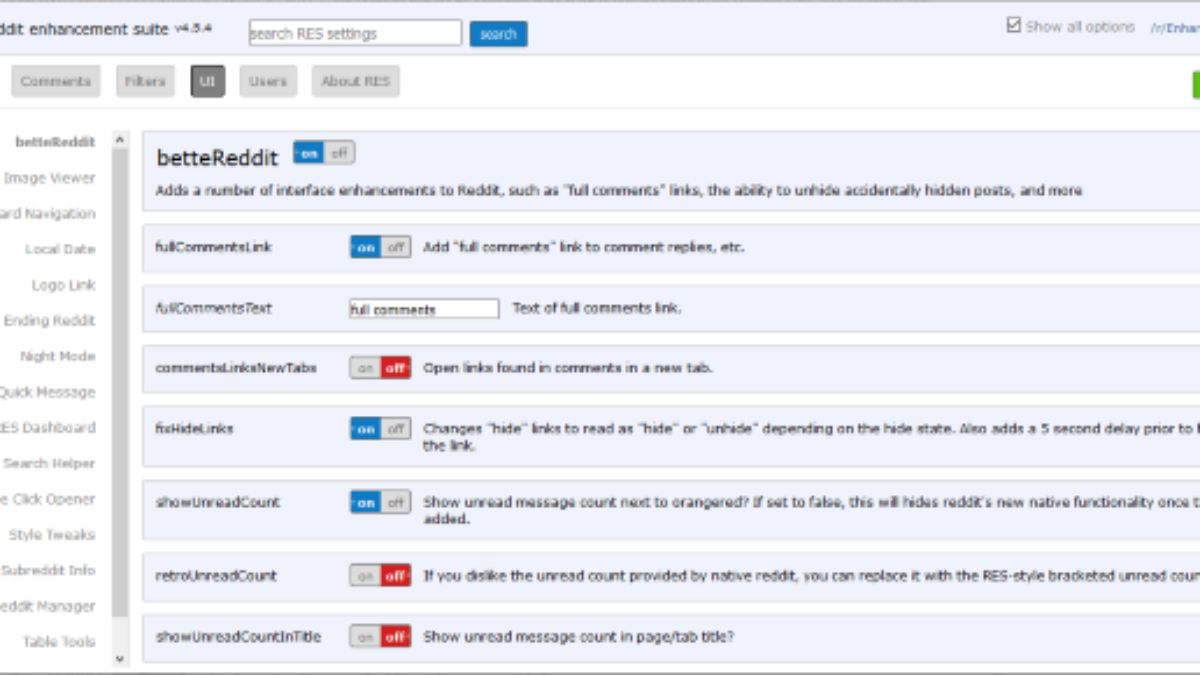Open the Users category tab
The height and width of the screenshot is (675, 1200).
coord(268,81)
